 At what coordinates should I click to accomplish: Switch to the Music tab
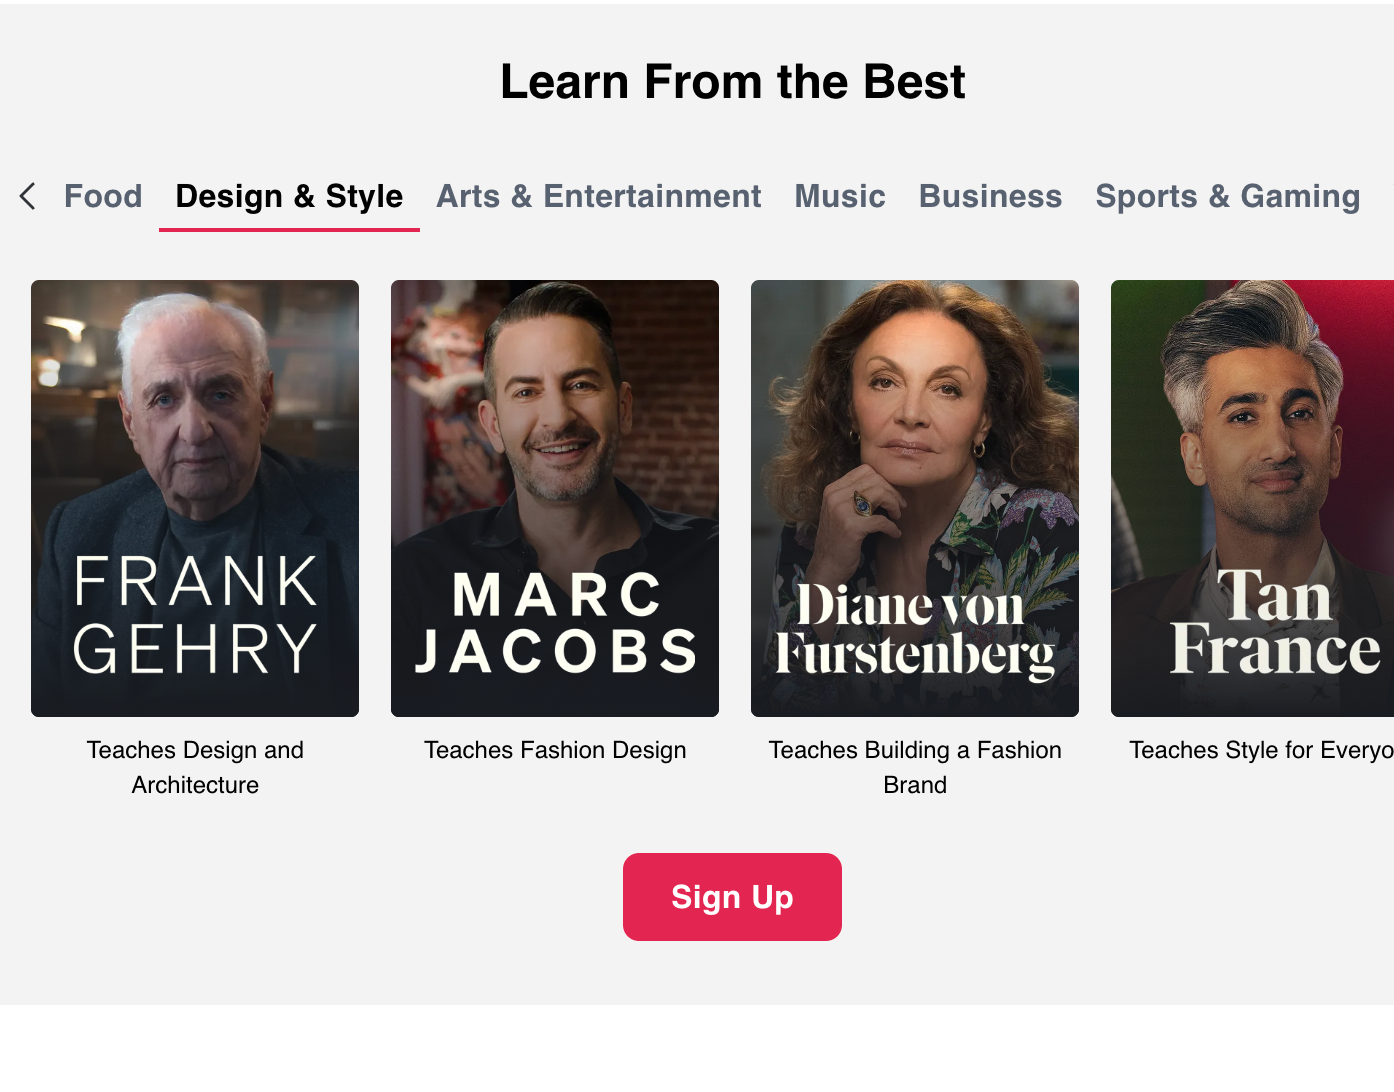pyautogui.click(x=840, y=196)
